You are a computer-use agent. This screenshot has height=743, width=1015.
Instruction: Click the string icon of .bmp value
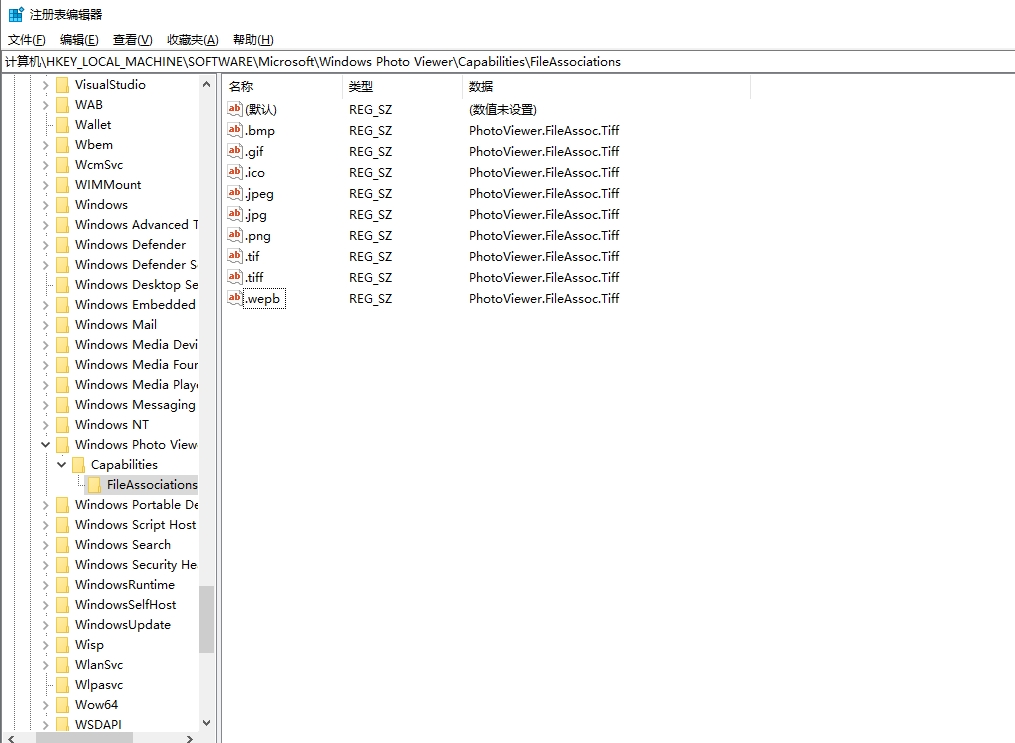(x=234, y=130)
